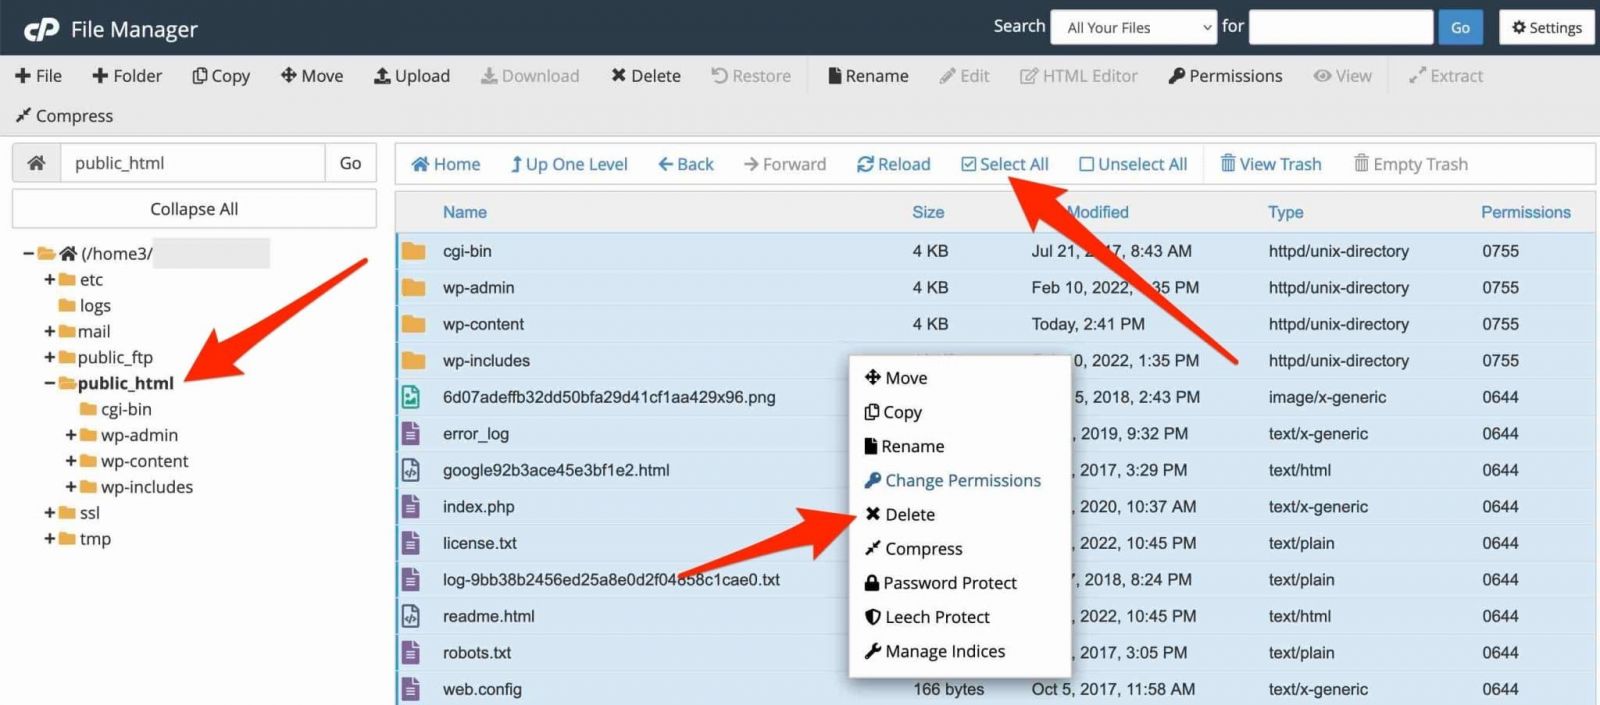Sort by Type column header
The width and height of the screenshot is (1600, 705).
pos(1286,213)
